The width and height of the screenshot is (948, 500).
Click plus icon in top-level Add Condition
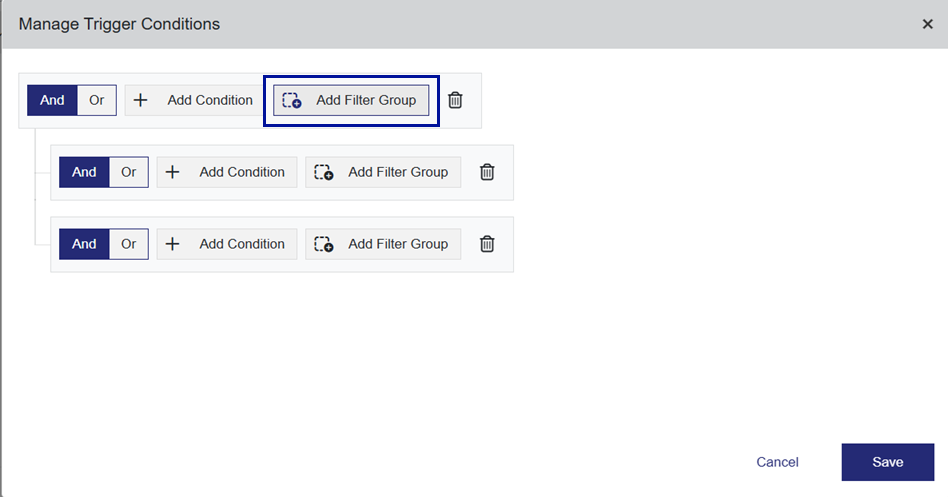141,100
